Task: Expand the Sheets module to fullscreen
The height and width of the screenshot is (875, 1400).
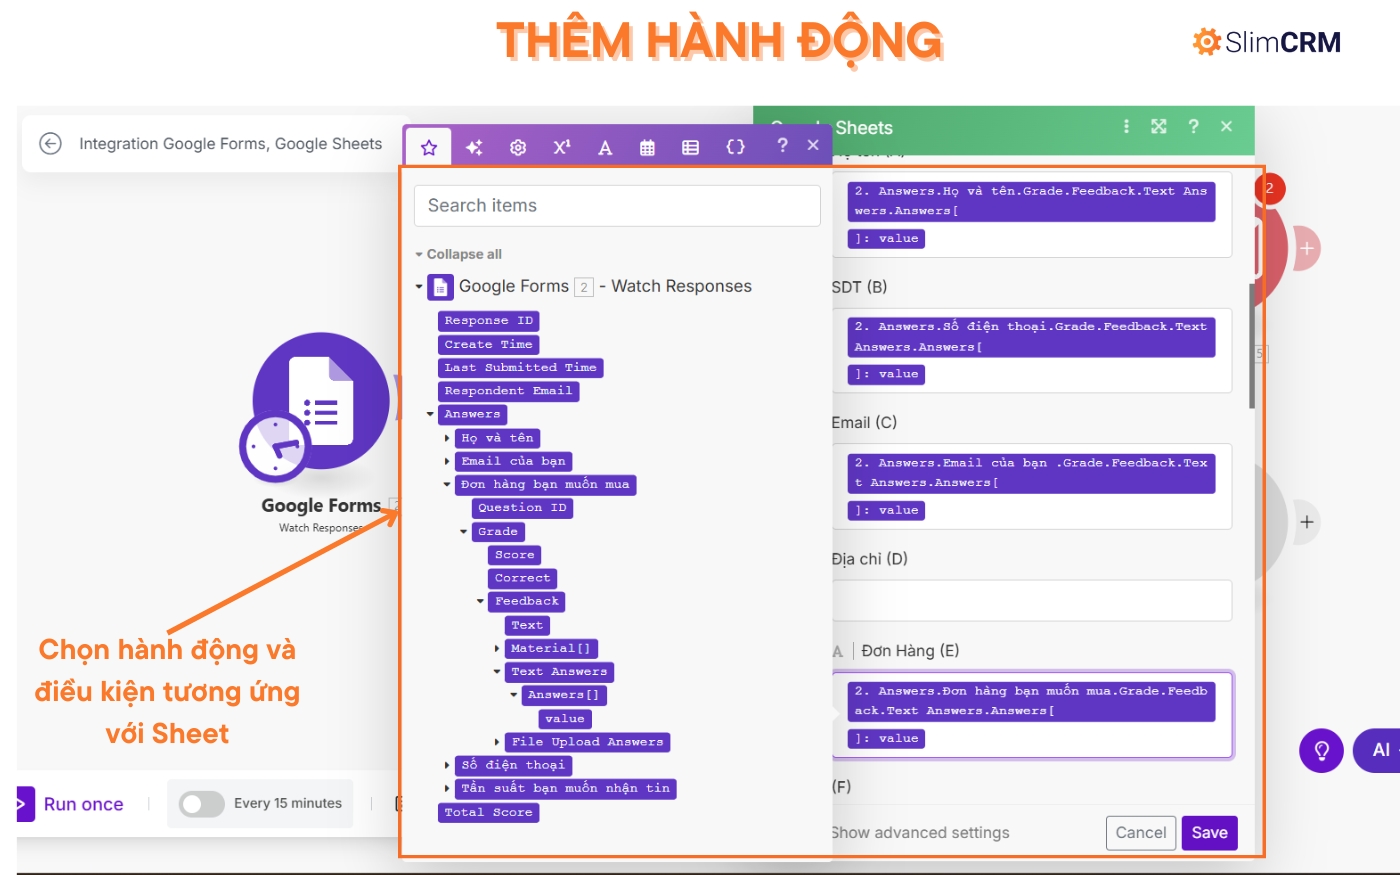Action: pos(1159,126)
